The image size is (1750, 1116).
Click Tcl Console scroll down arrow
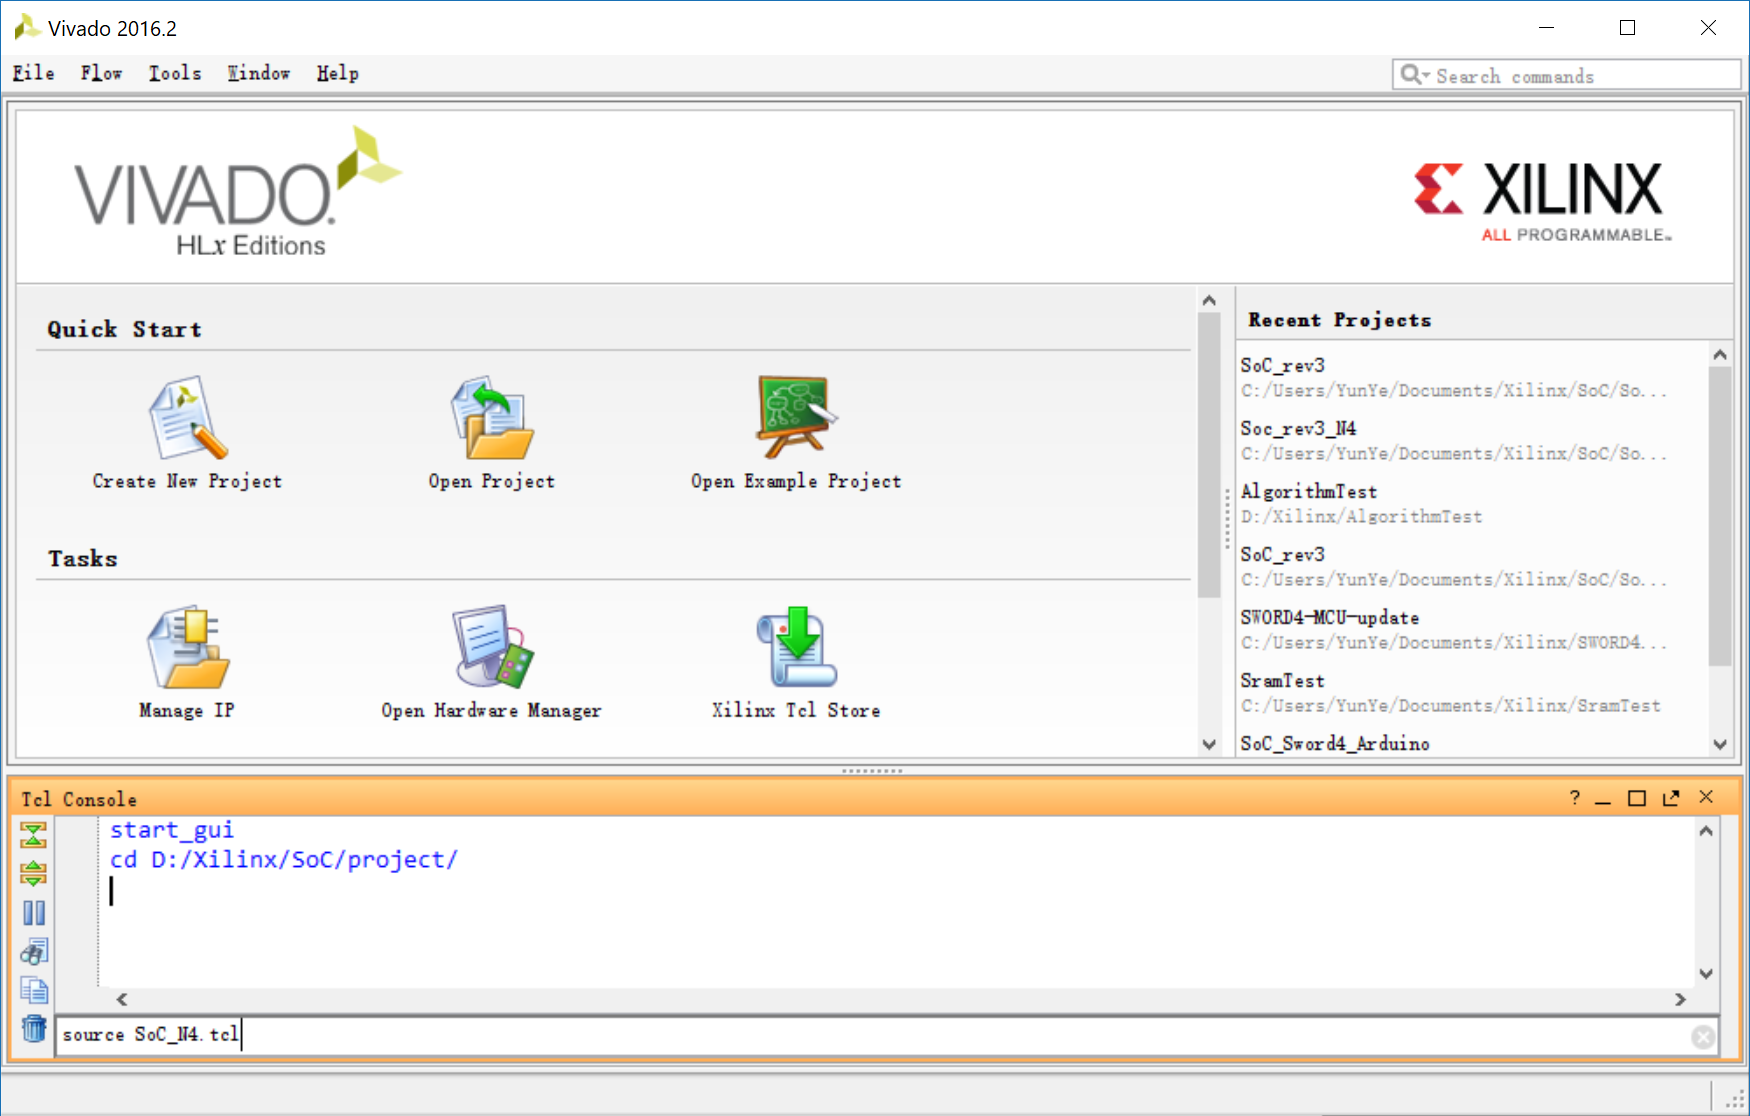pyautogui.click(x=1706, y=973)
